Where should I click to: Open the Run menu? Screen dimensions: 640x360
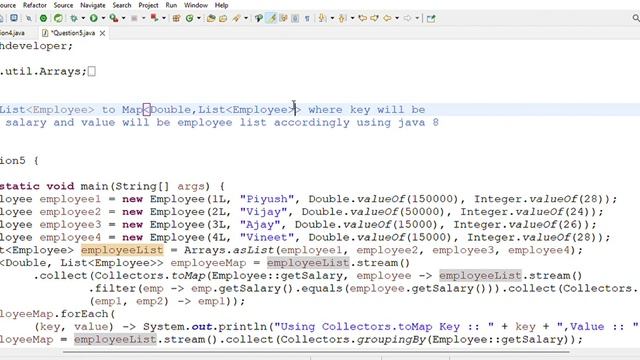click(x=171, y=5)
